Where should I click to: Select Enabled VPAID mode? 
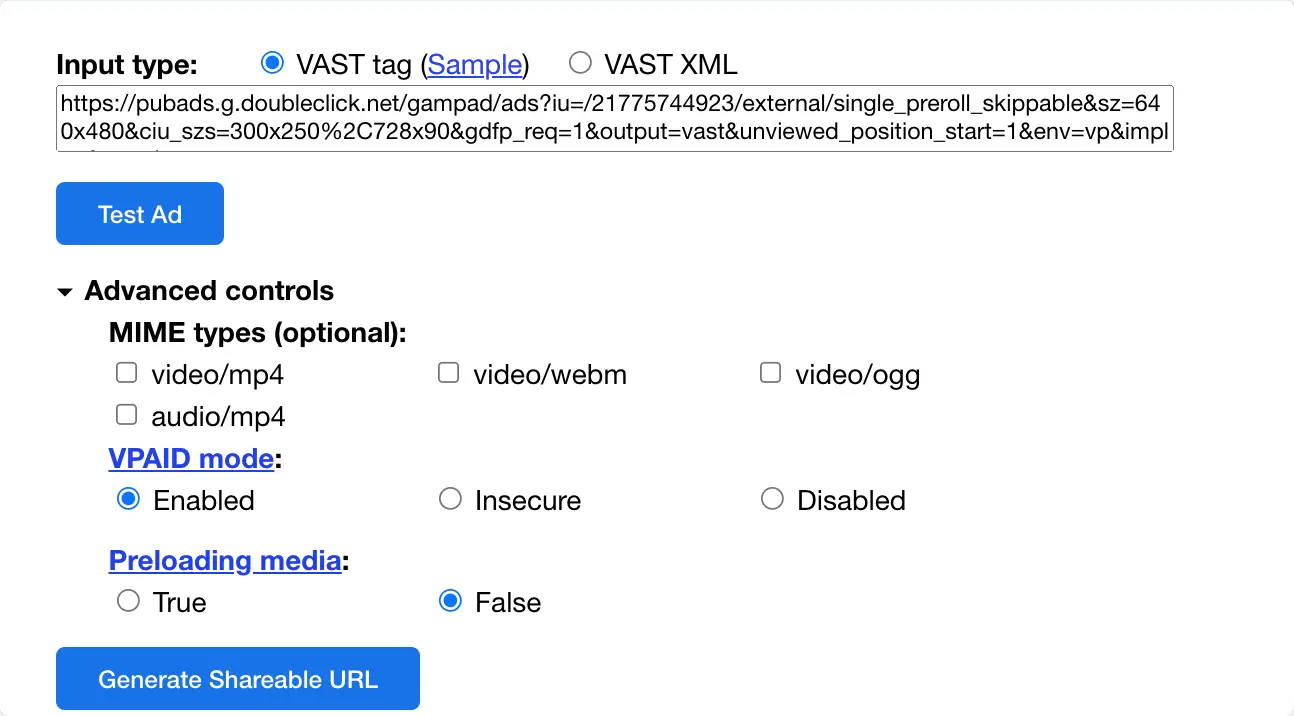coord(128,499)
